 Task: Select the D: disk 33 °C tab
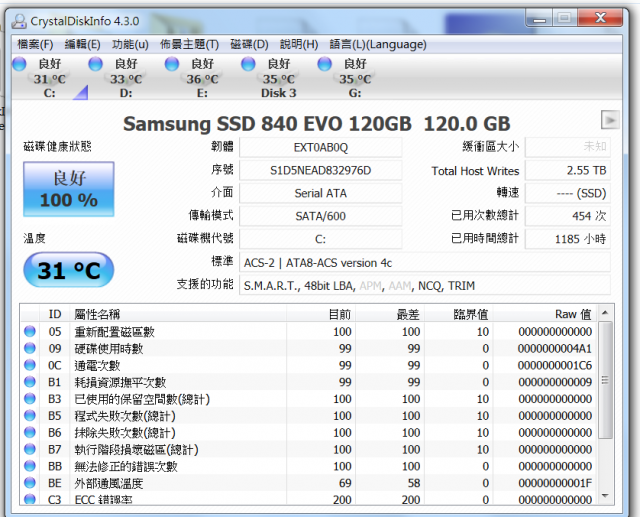click(x=126, y=78)
